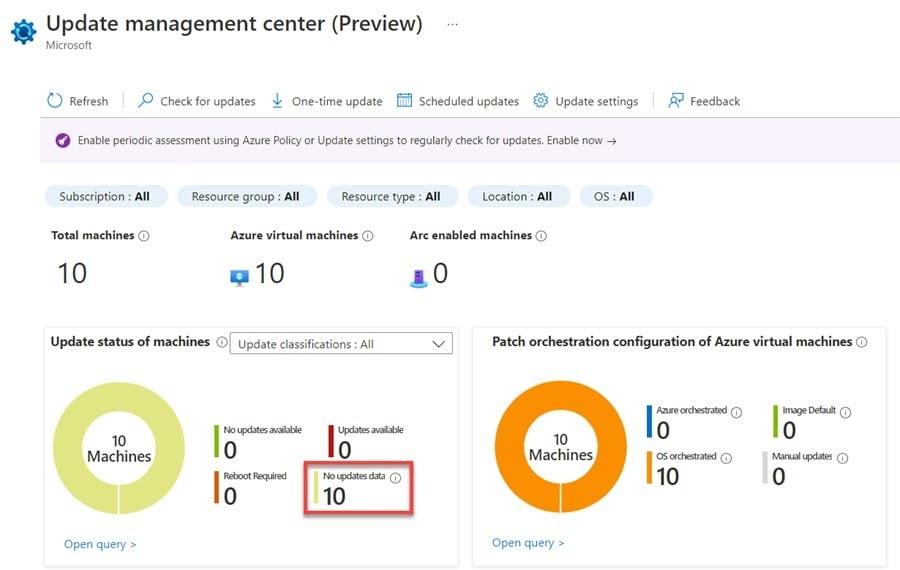Click info icon beside OS orchestrated
The height and width of the screenshot is (570, 900).
(x=726, y=458)
